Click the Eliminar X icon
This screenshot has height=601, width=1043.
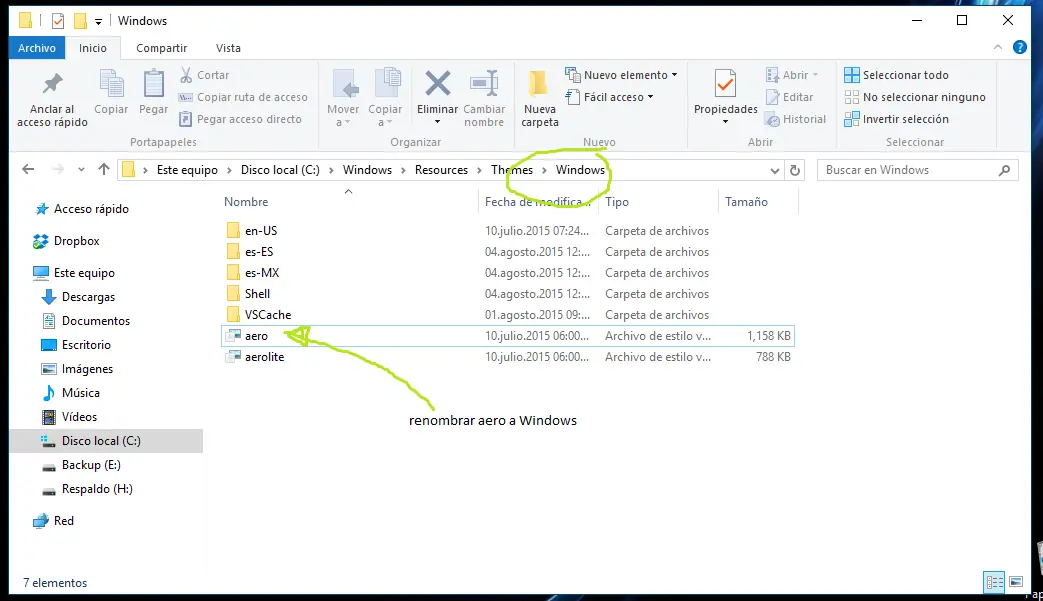438,84
